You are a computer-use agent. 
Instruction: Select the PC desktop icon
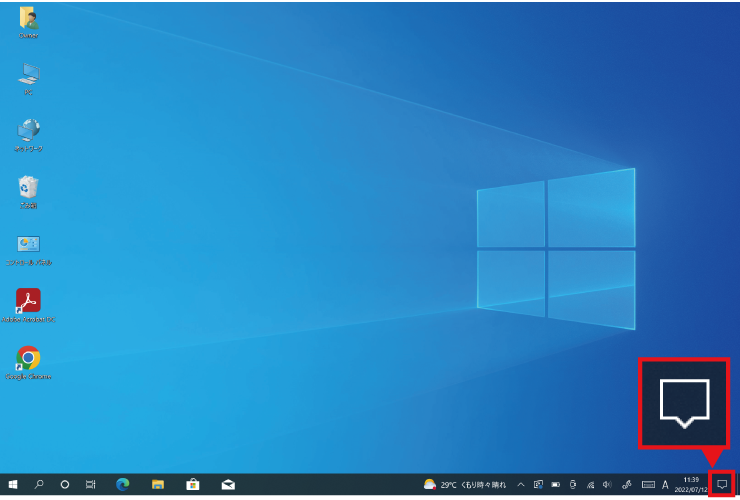[x=28, y=79]
